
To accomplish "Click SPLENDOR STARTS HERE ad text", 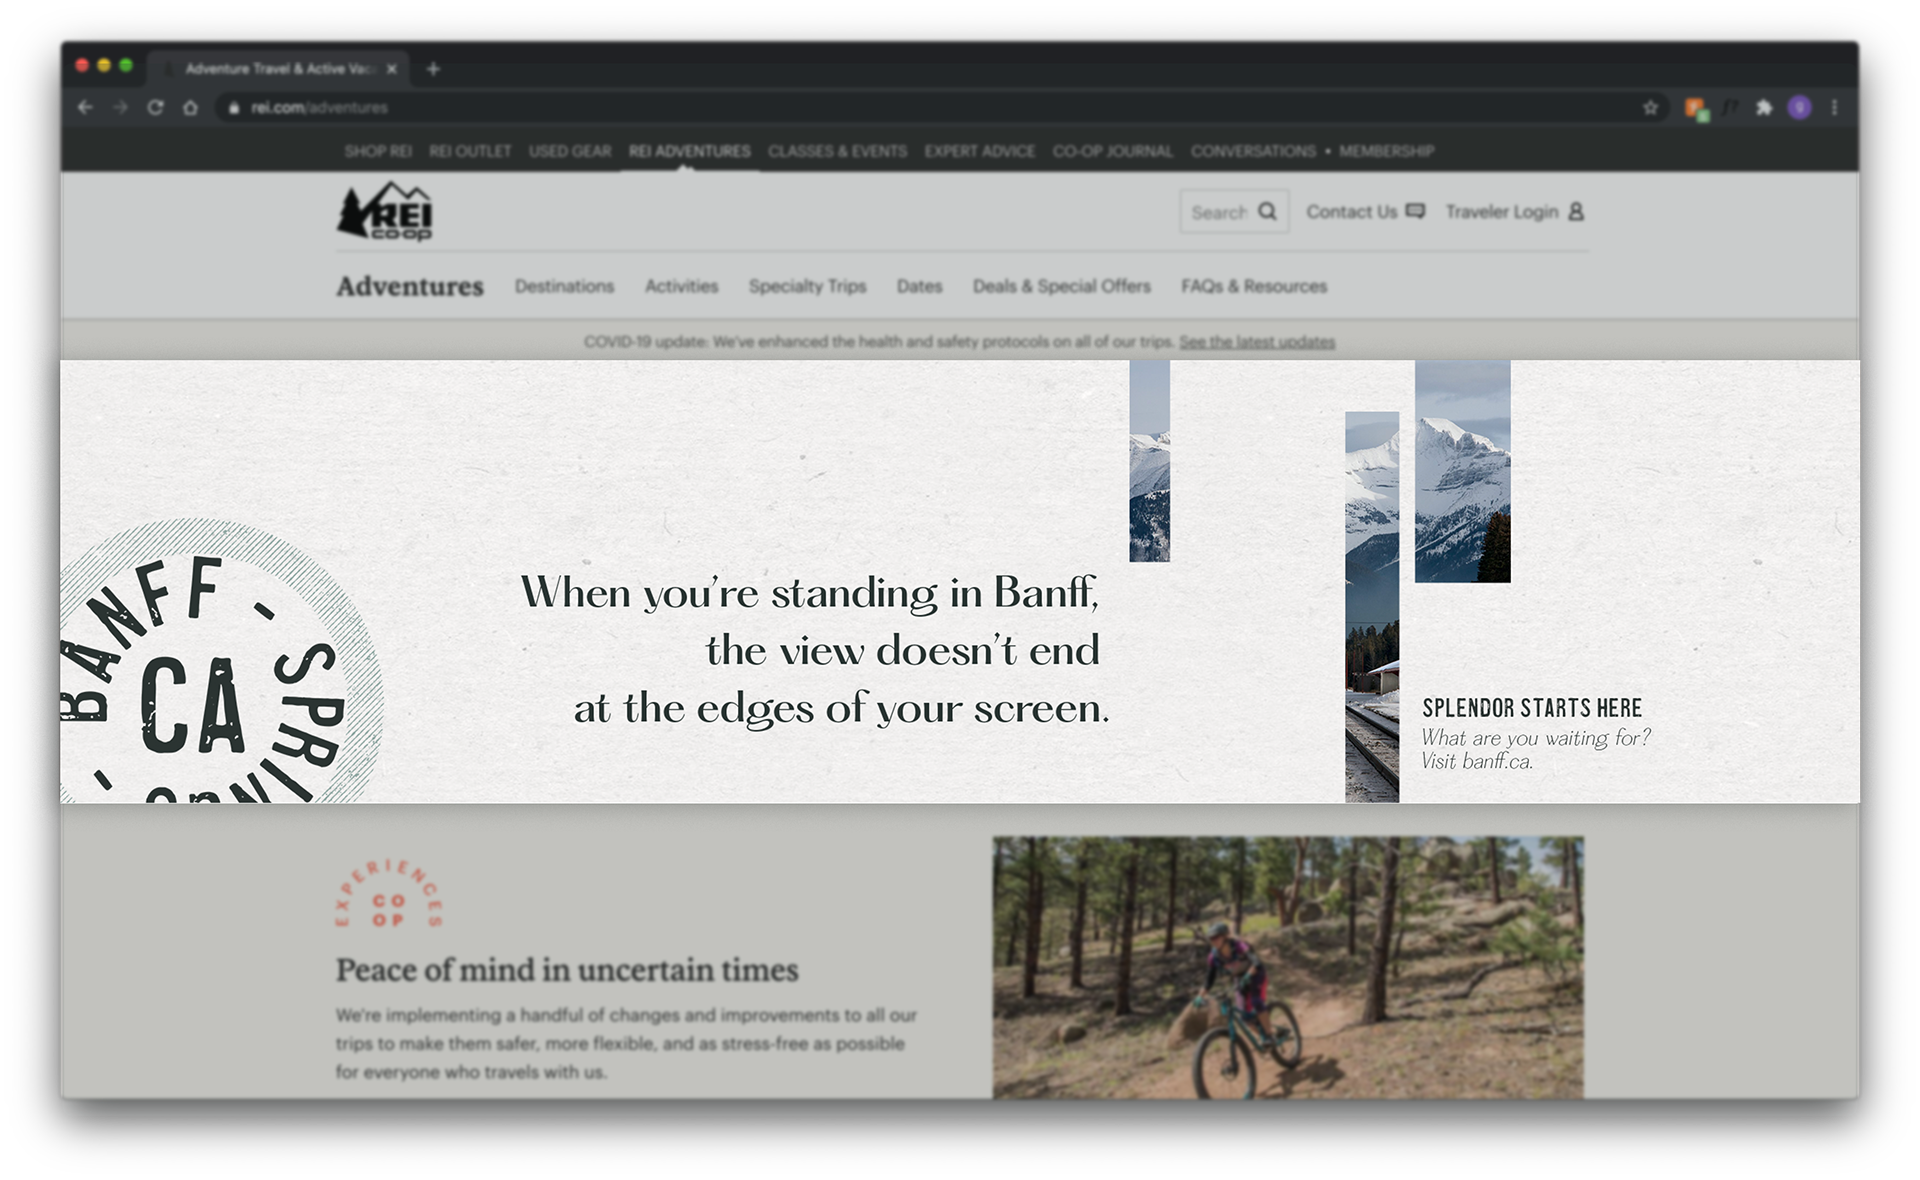I will click(x=1532, y=708).
